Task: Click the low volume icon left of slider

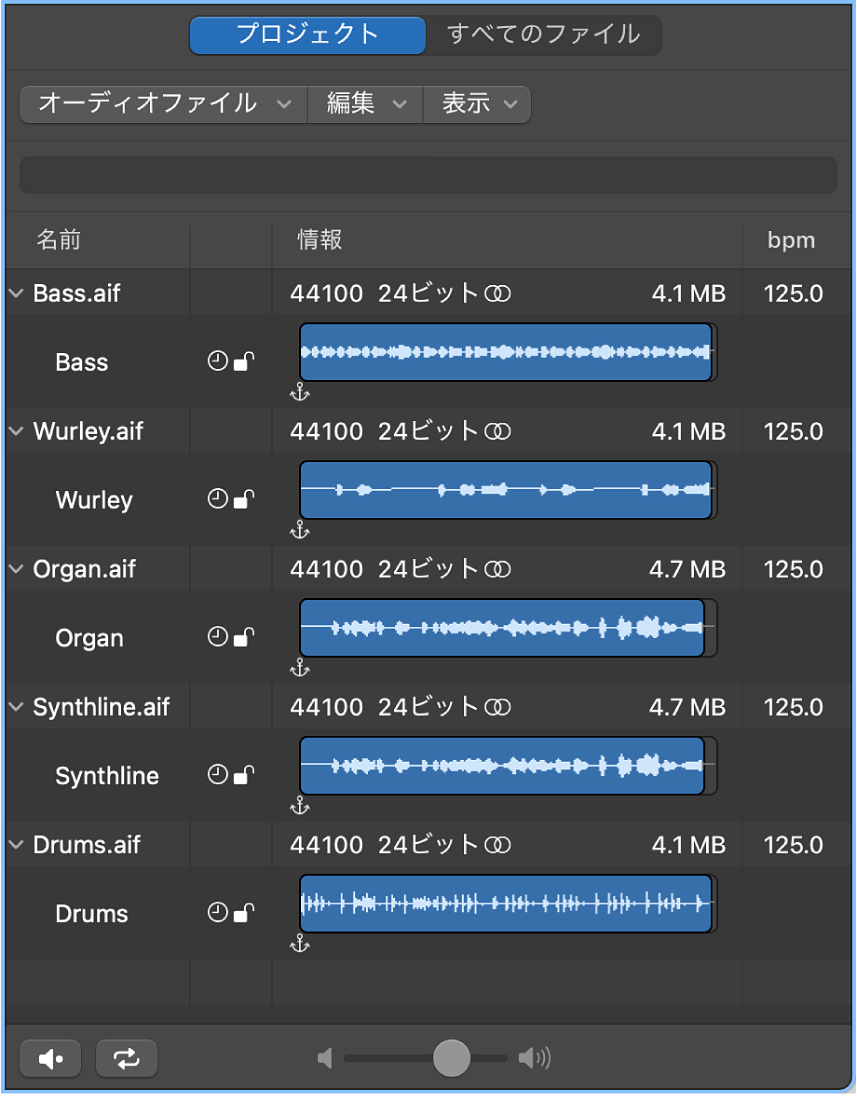Action: click(x=324, y=1058)
